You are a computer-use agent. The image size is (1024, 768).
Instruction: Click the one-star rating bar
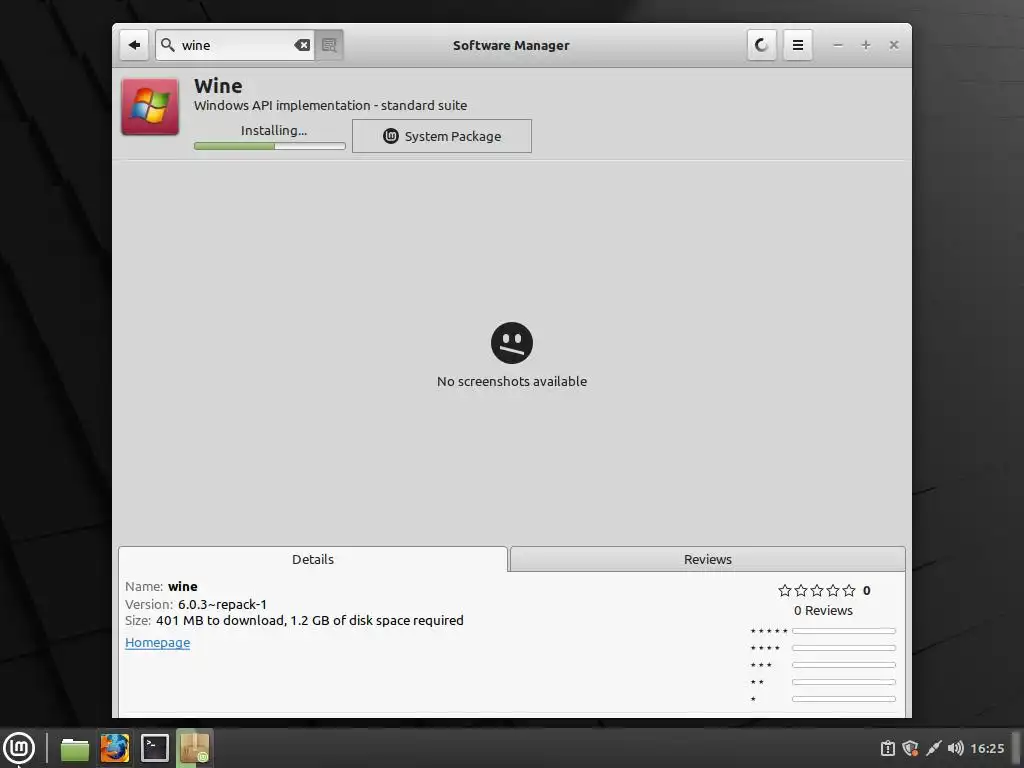tap(844, 699)
